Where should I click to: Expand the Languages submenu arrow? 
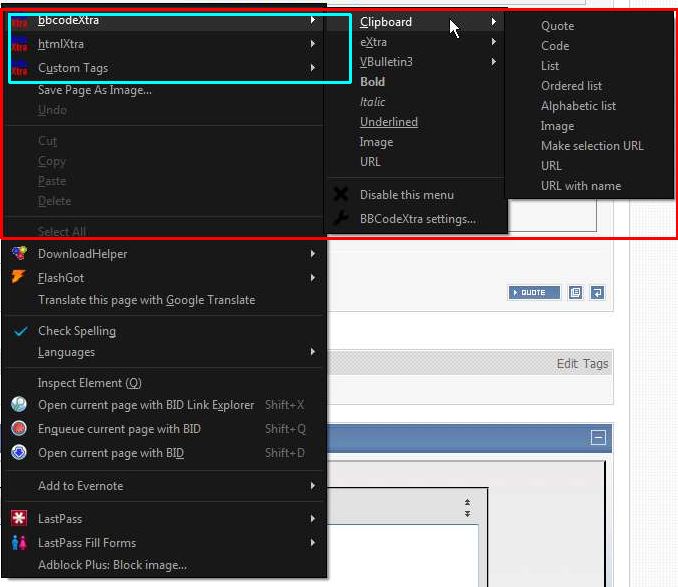coord(313,352)
